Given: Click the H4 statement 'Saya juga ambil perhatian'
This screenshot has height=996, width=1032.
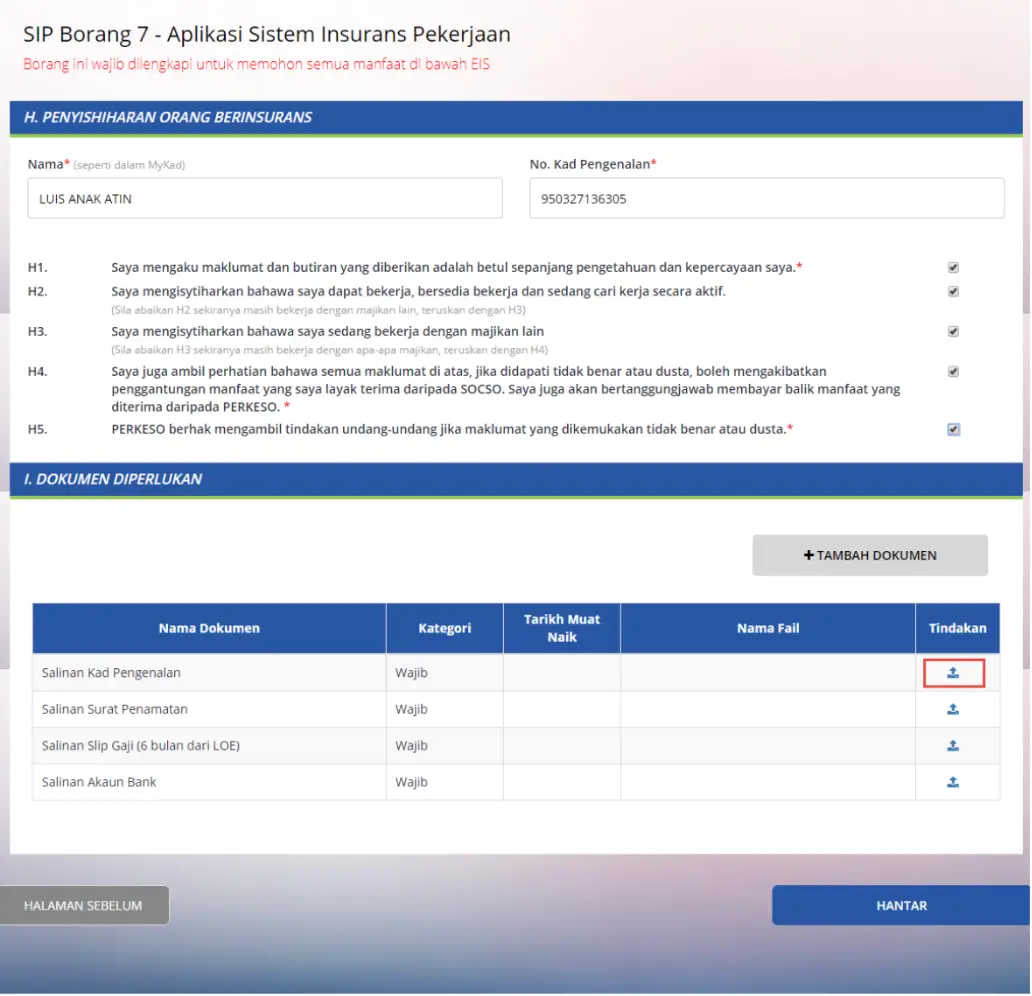Looking at the screenshot, I should tap(505, 388).
